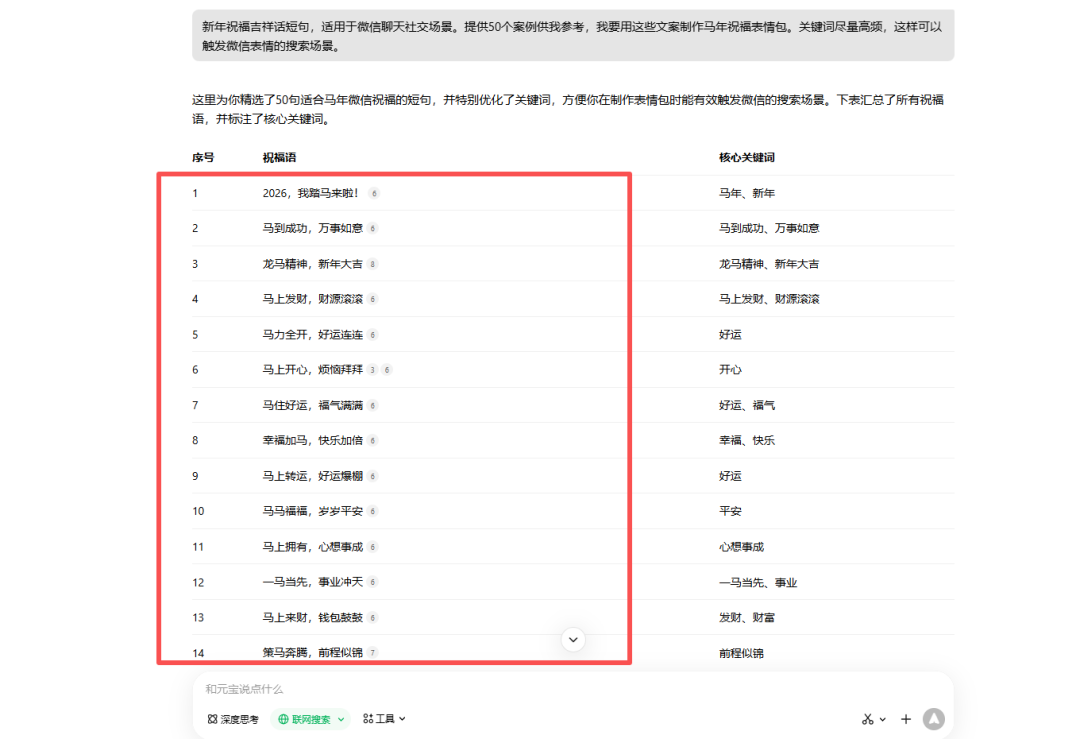Image resolution: width=1080 pixels, height=739 pixels.
Task: Focus the 和元宝说点什么 input field
Action: [572, 689]
